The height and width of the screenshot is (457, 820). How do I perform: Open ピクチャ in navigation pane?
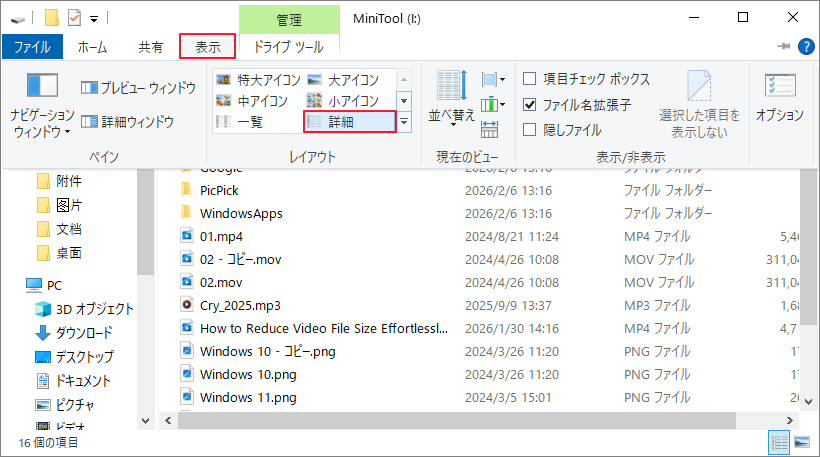[65, 405]
